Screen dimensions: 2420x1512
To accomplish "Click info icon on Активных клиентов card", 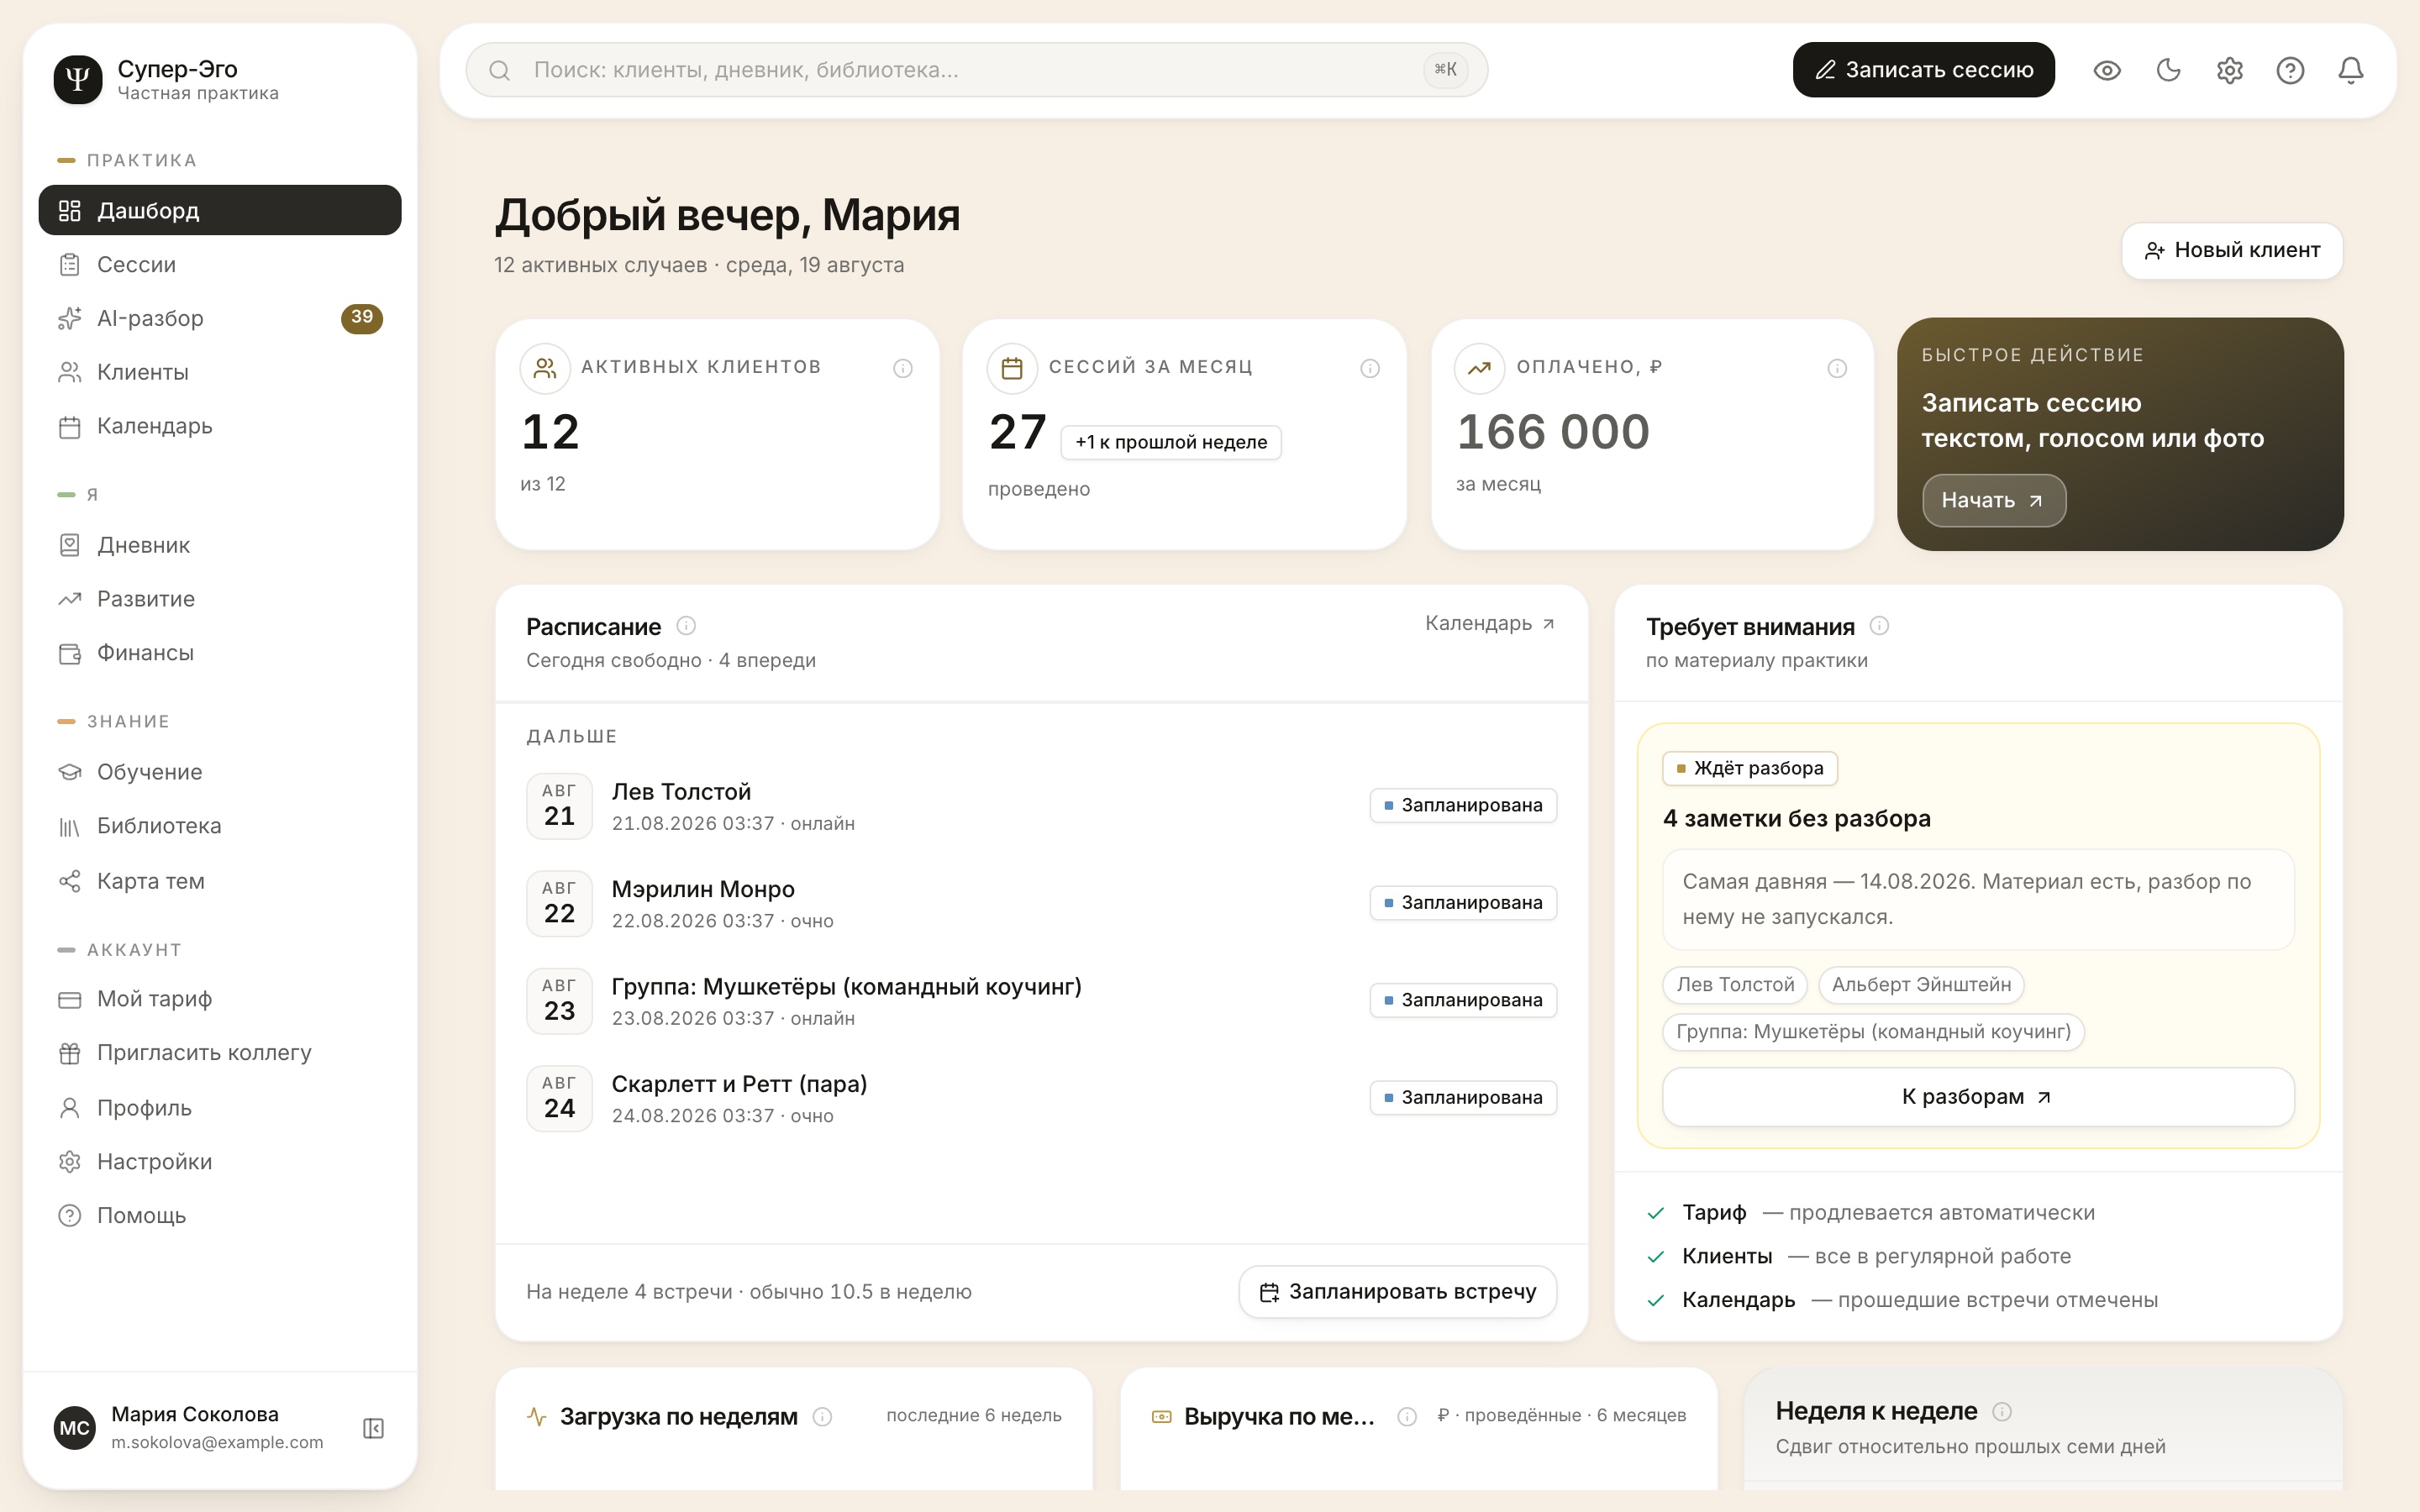I will pos(902,369).
